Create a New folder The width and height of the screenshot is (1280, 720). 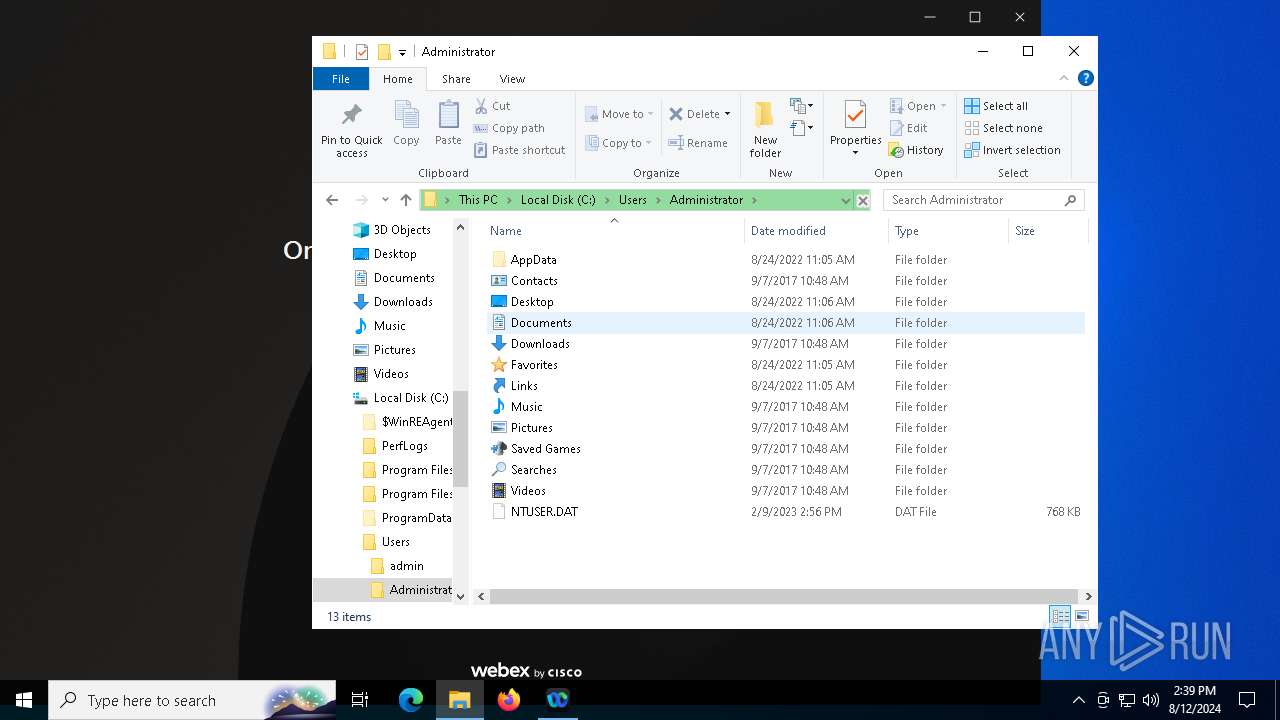point(765,129)
